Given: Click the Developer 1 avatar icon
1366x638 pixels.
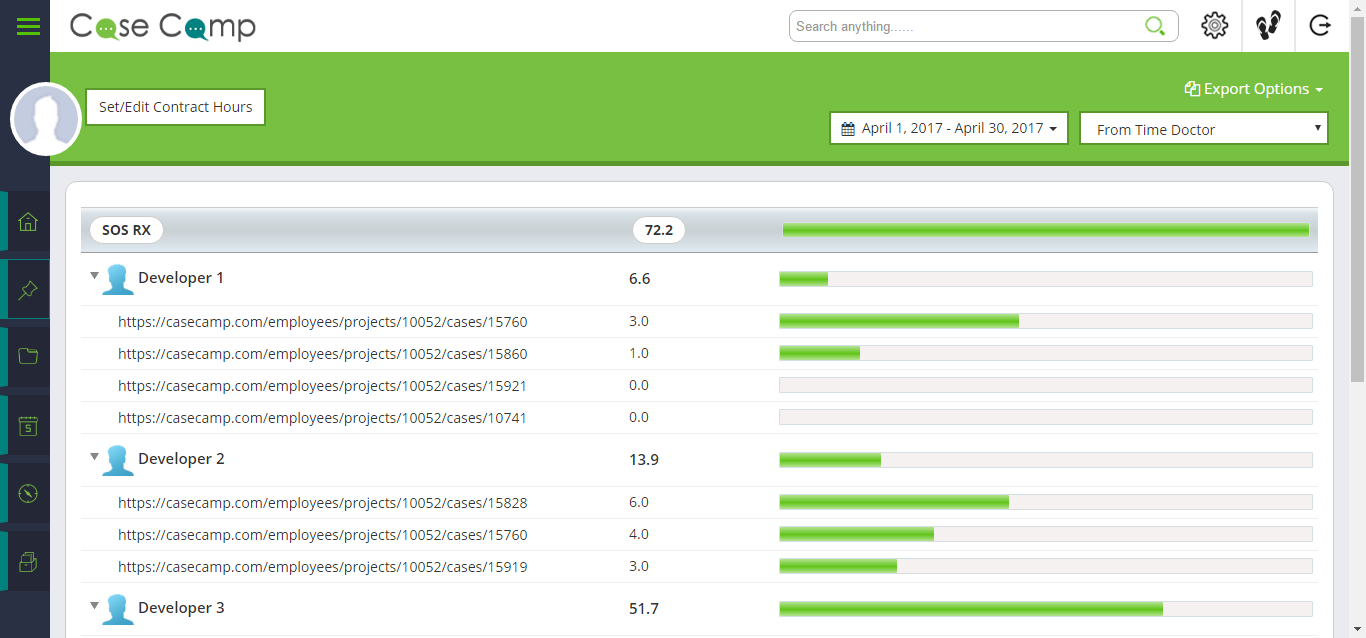Looking at the screenshot, I should click(118, 279).
